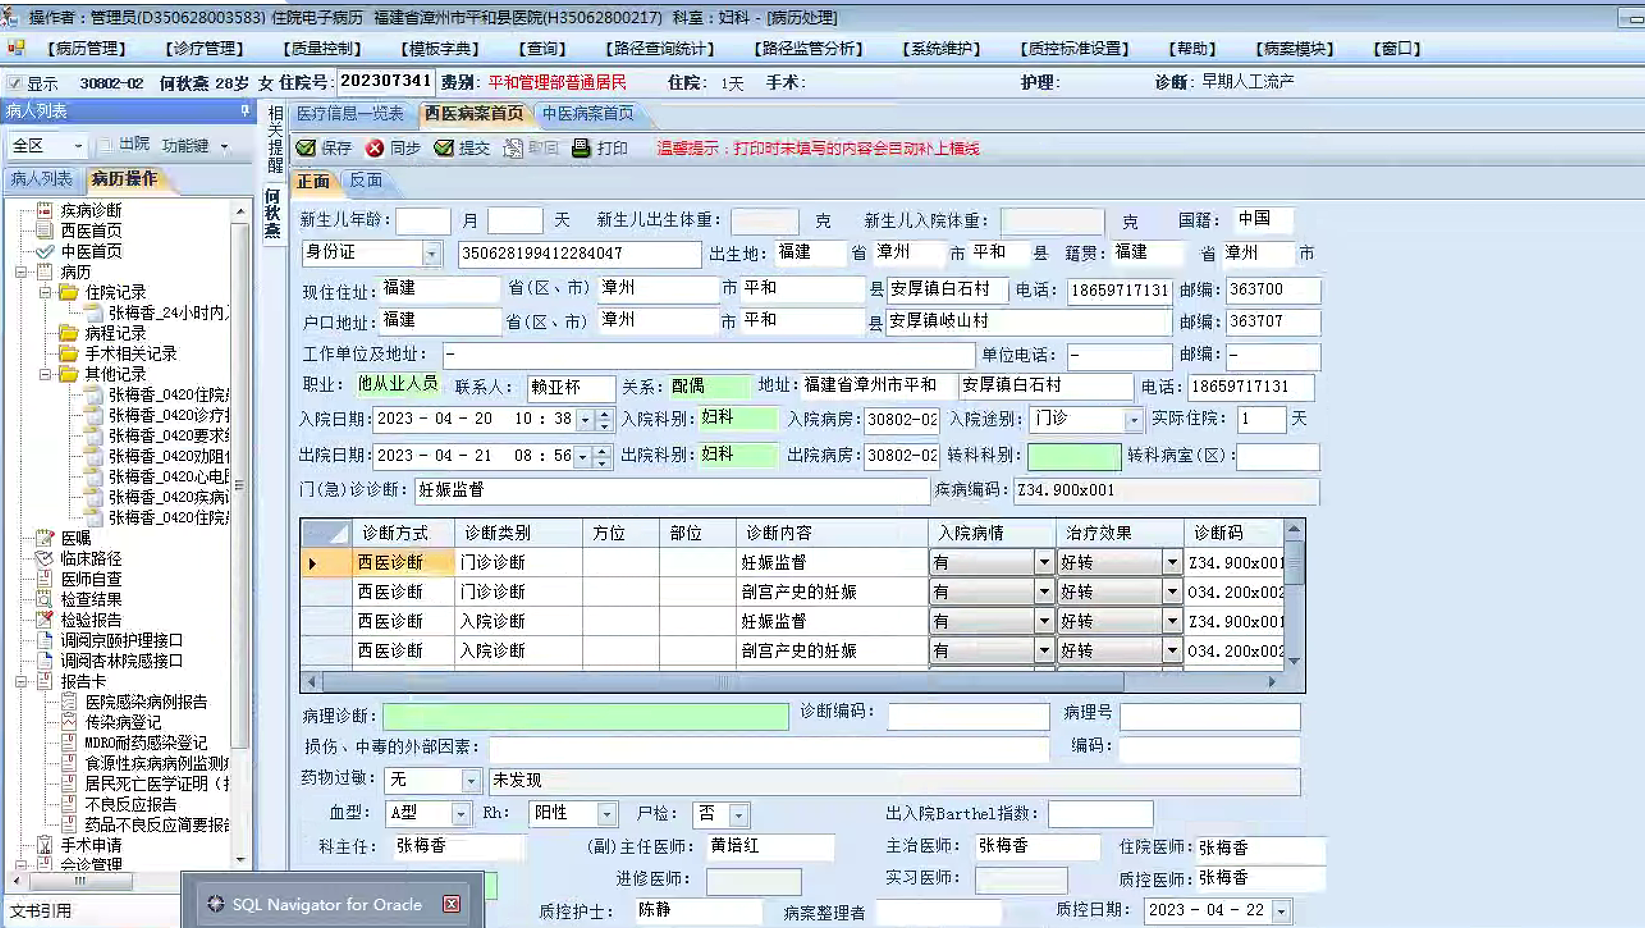Select the 不良反应报告 tree item

click(x=131, y=804)
